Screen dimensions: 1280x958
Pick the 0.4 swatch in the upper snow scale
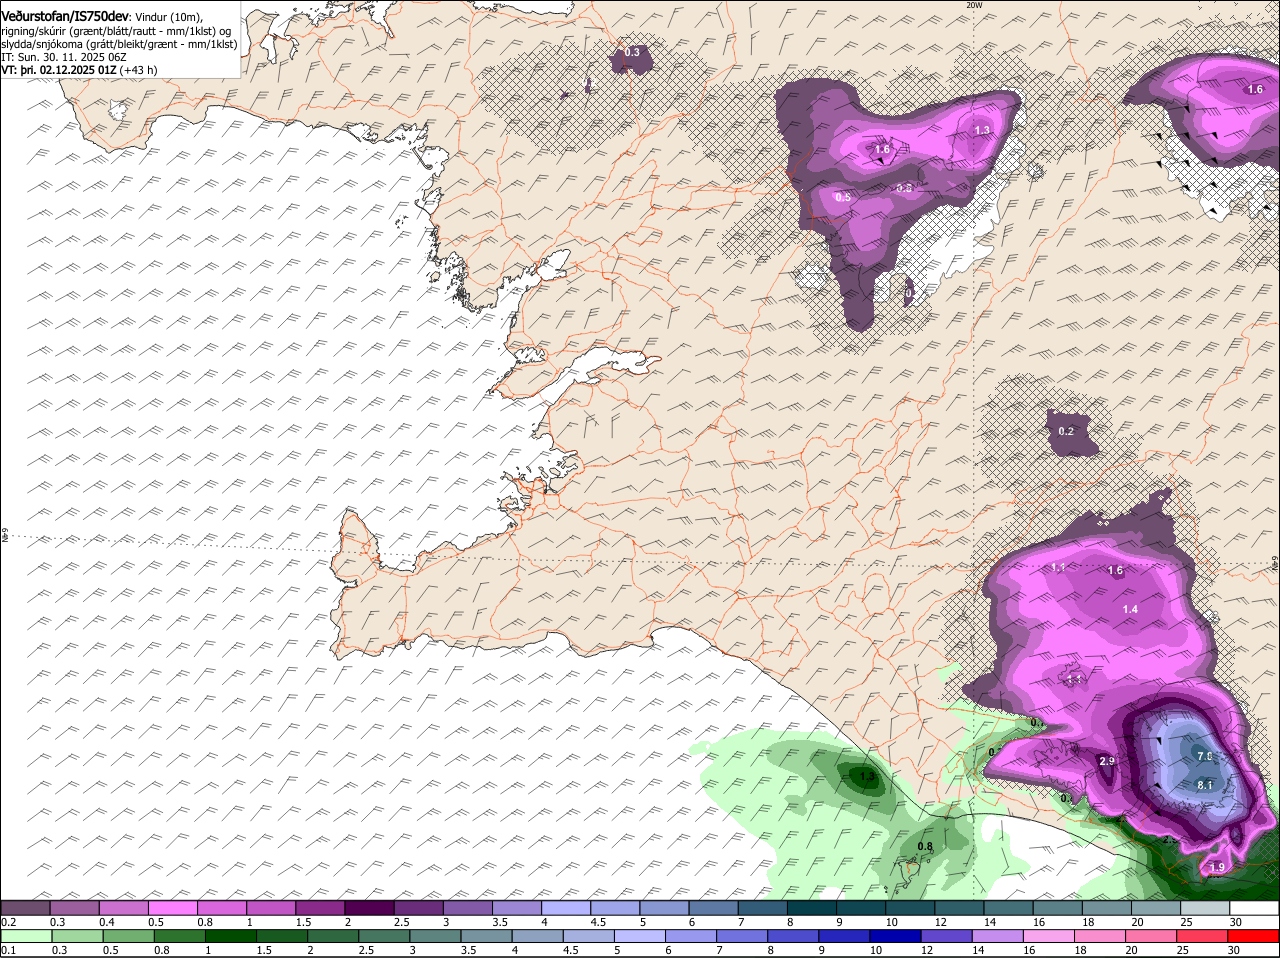tap(124, 908)
